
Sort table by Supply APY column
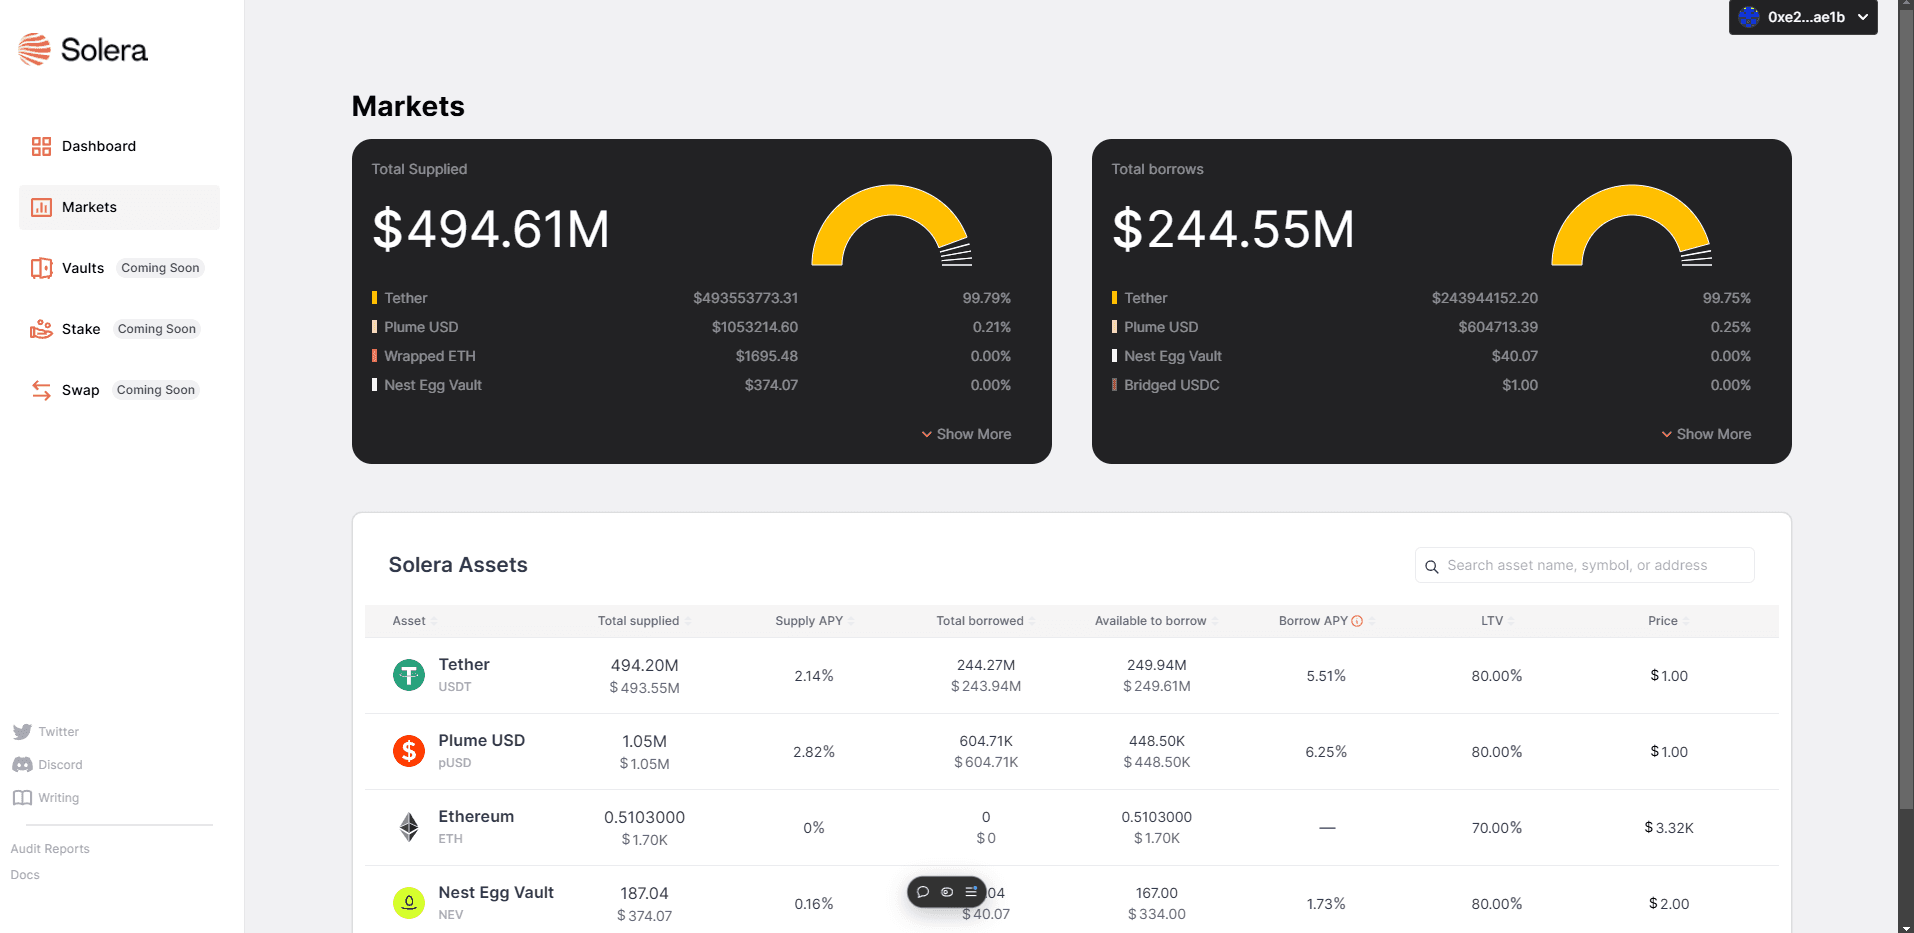809,621
